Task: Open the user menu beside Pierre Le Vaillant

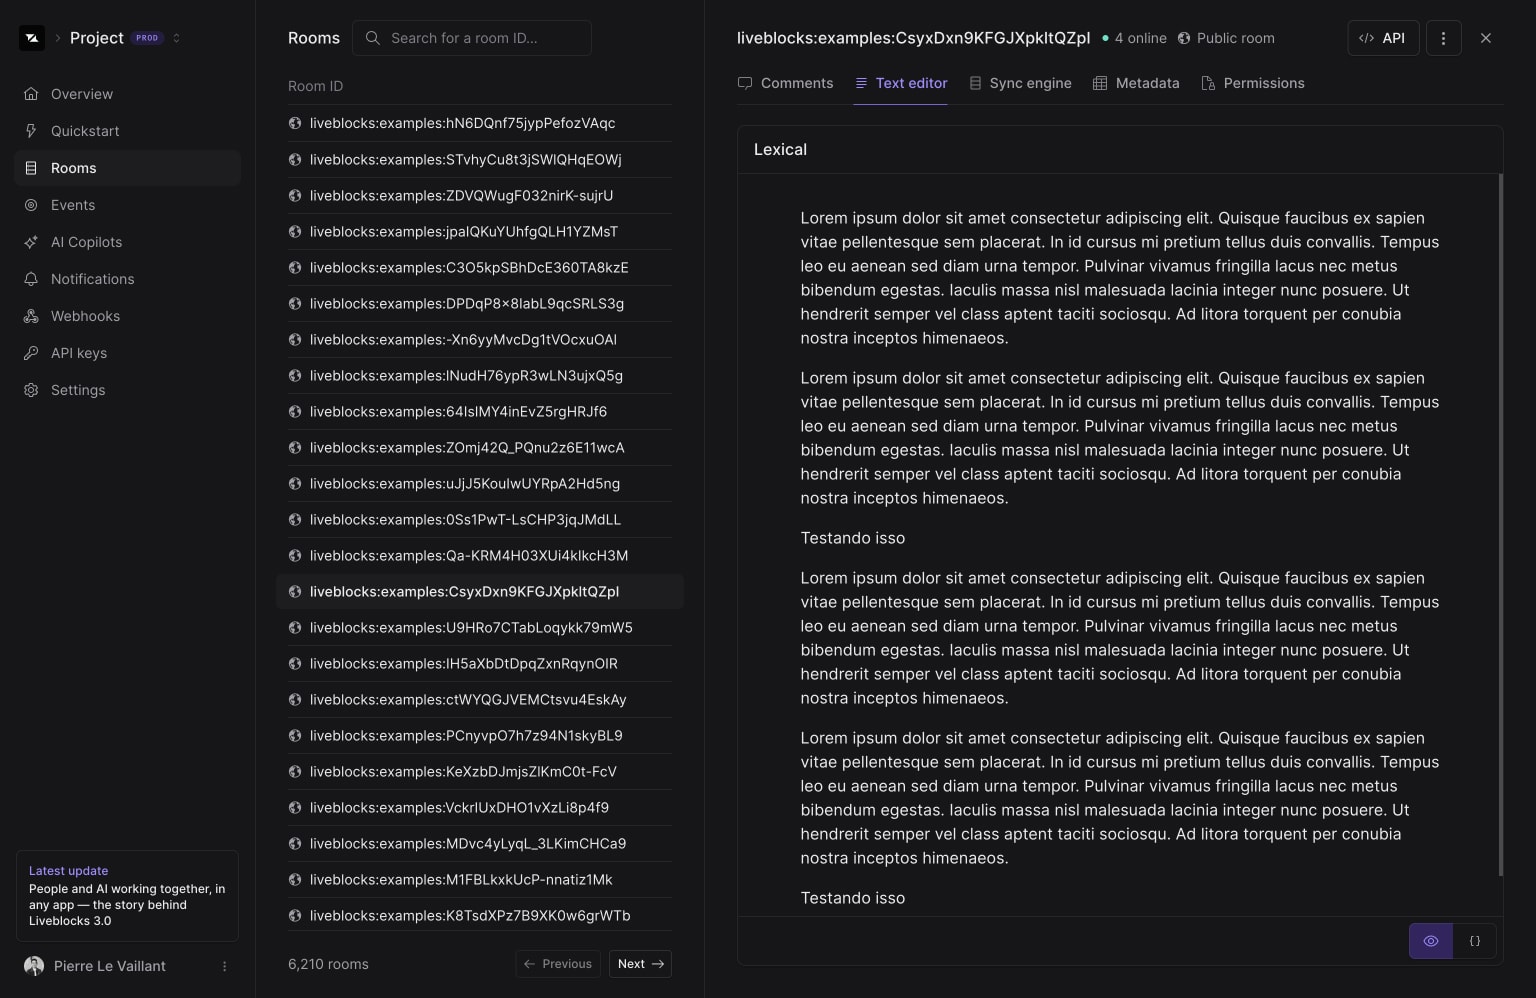Action: (224, 966)
